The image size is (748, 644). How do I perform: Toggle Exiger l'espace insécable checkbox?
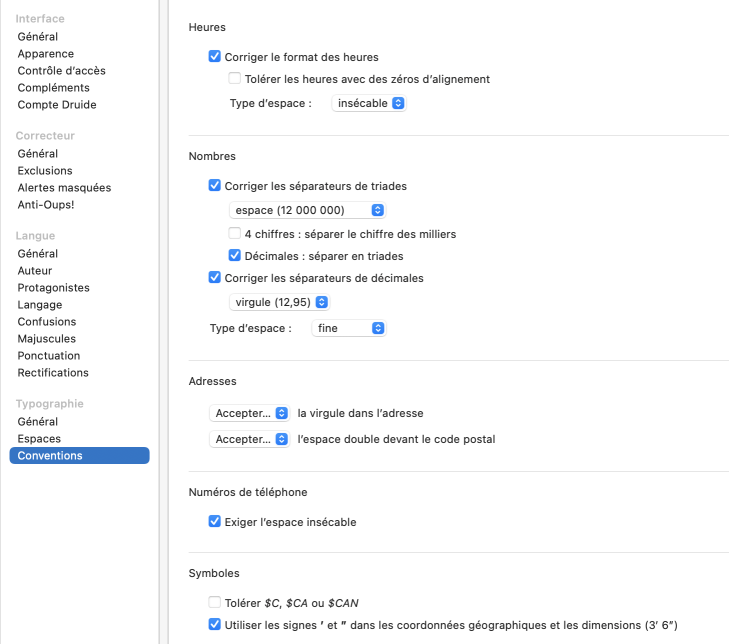point(215,522)
